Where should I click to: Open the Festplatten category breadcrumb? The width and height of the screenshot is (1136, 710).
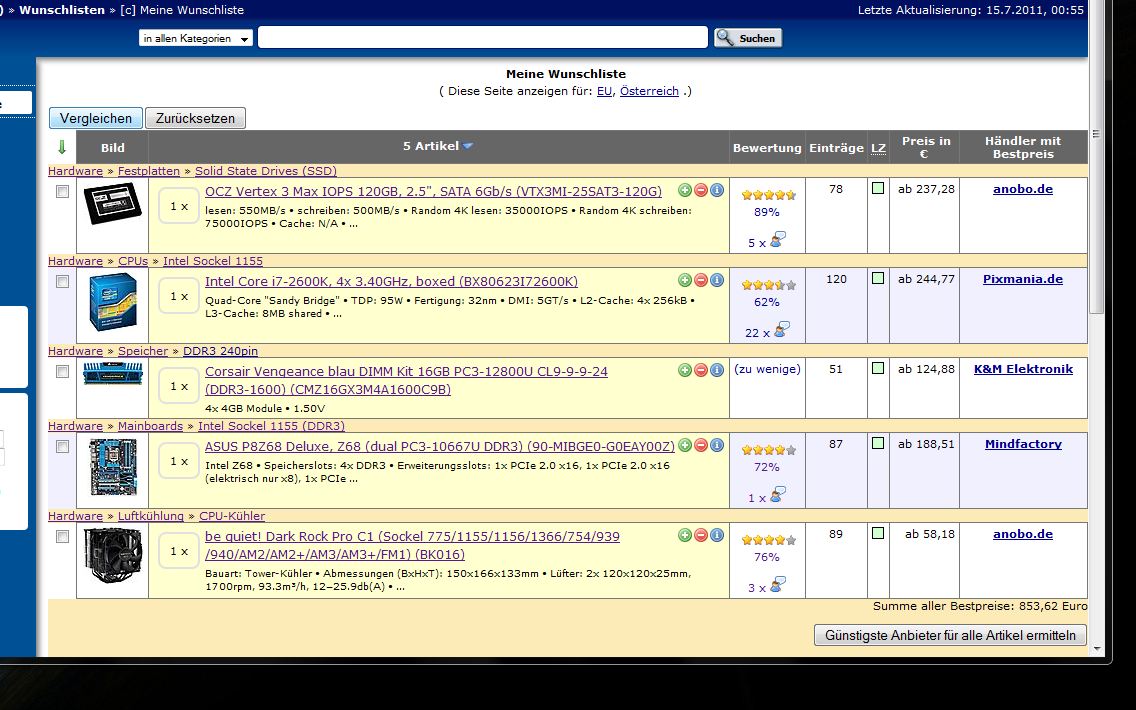click(149, 171)
